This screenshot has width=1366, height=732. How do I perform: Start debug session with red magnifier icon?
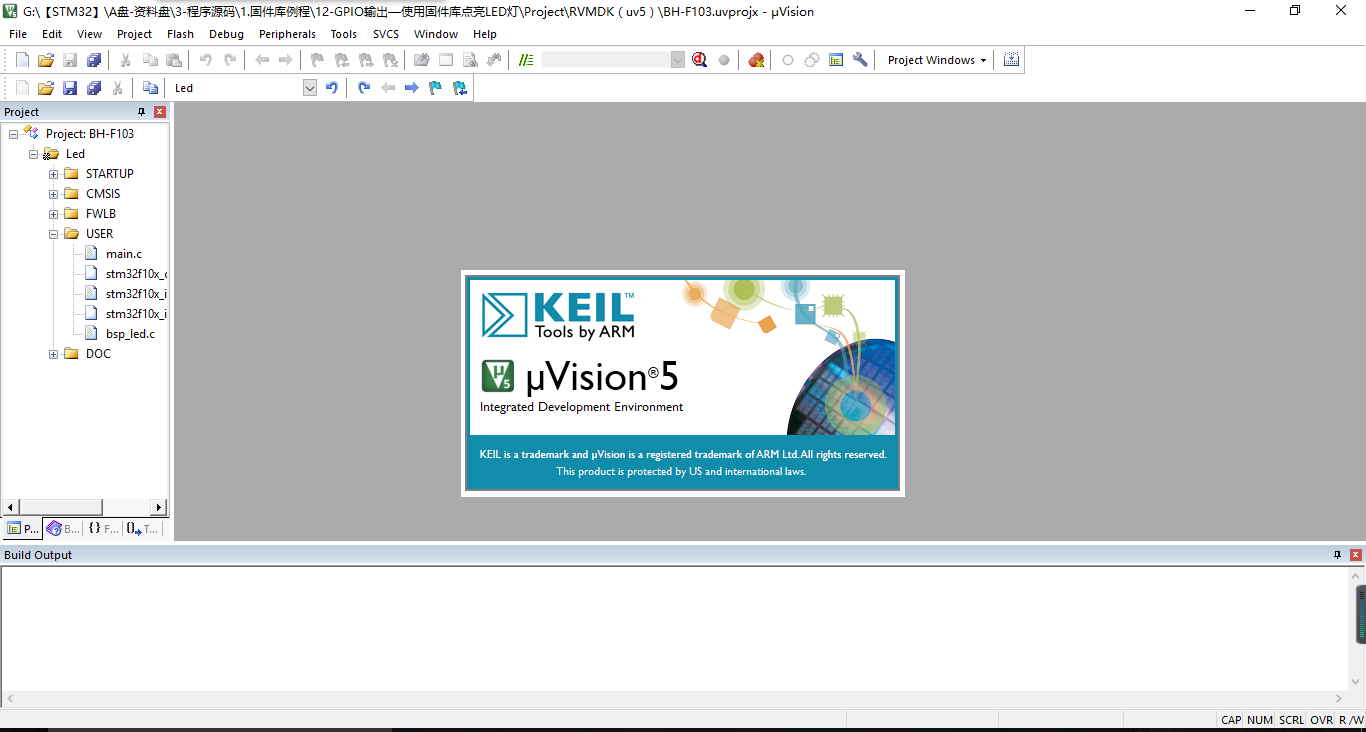699,60
